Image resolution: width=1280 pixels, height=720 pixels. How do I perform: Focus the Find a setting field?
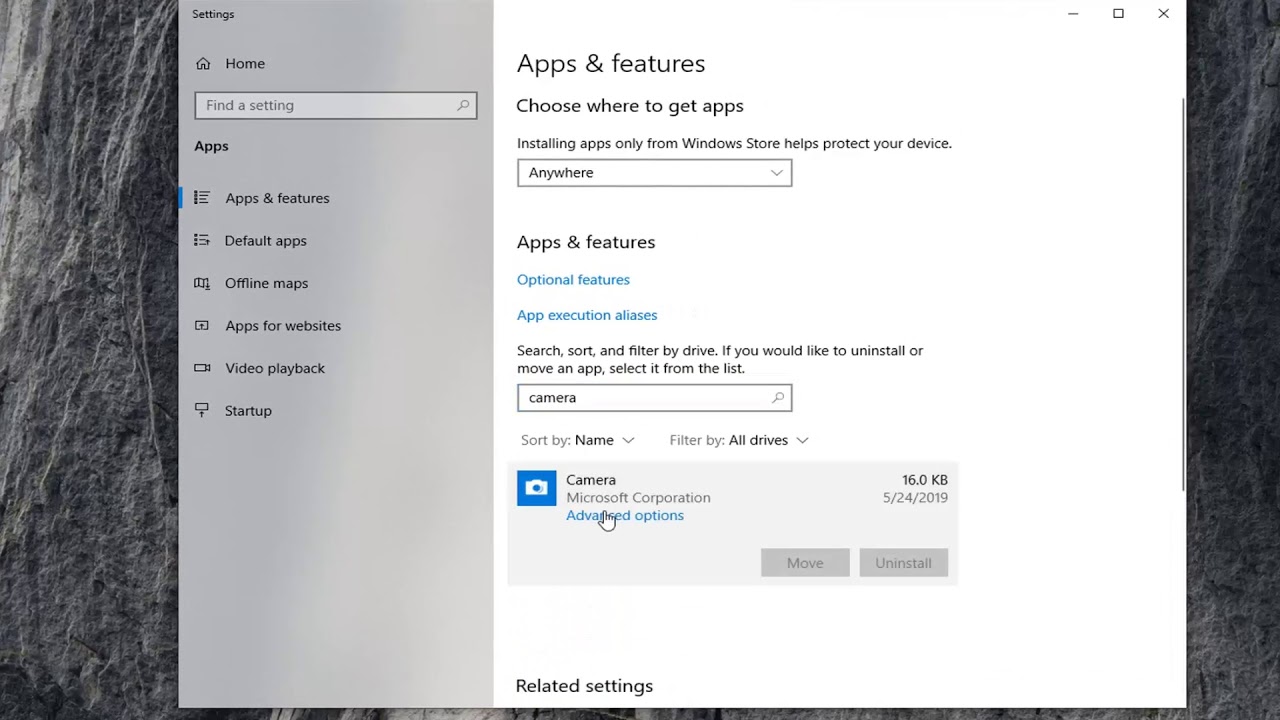(x=336, y=105)
